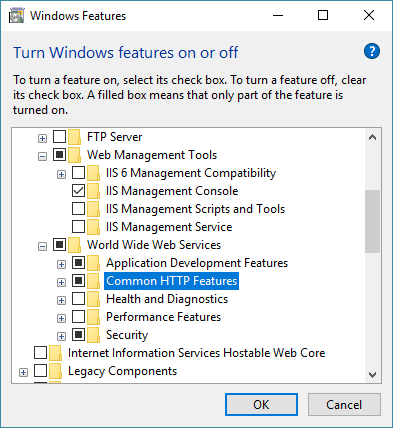Click the Windows Features title bar icon

tap(17, 16)
